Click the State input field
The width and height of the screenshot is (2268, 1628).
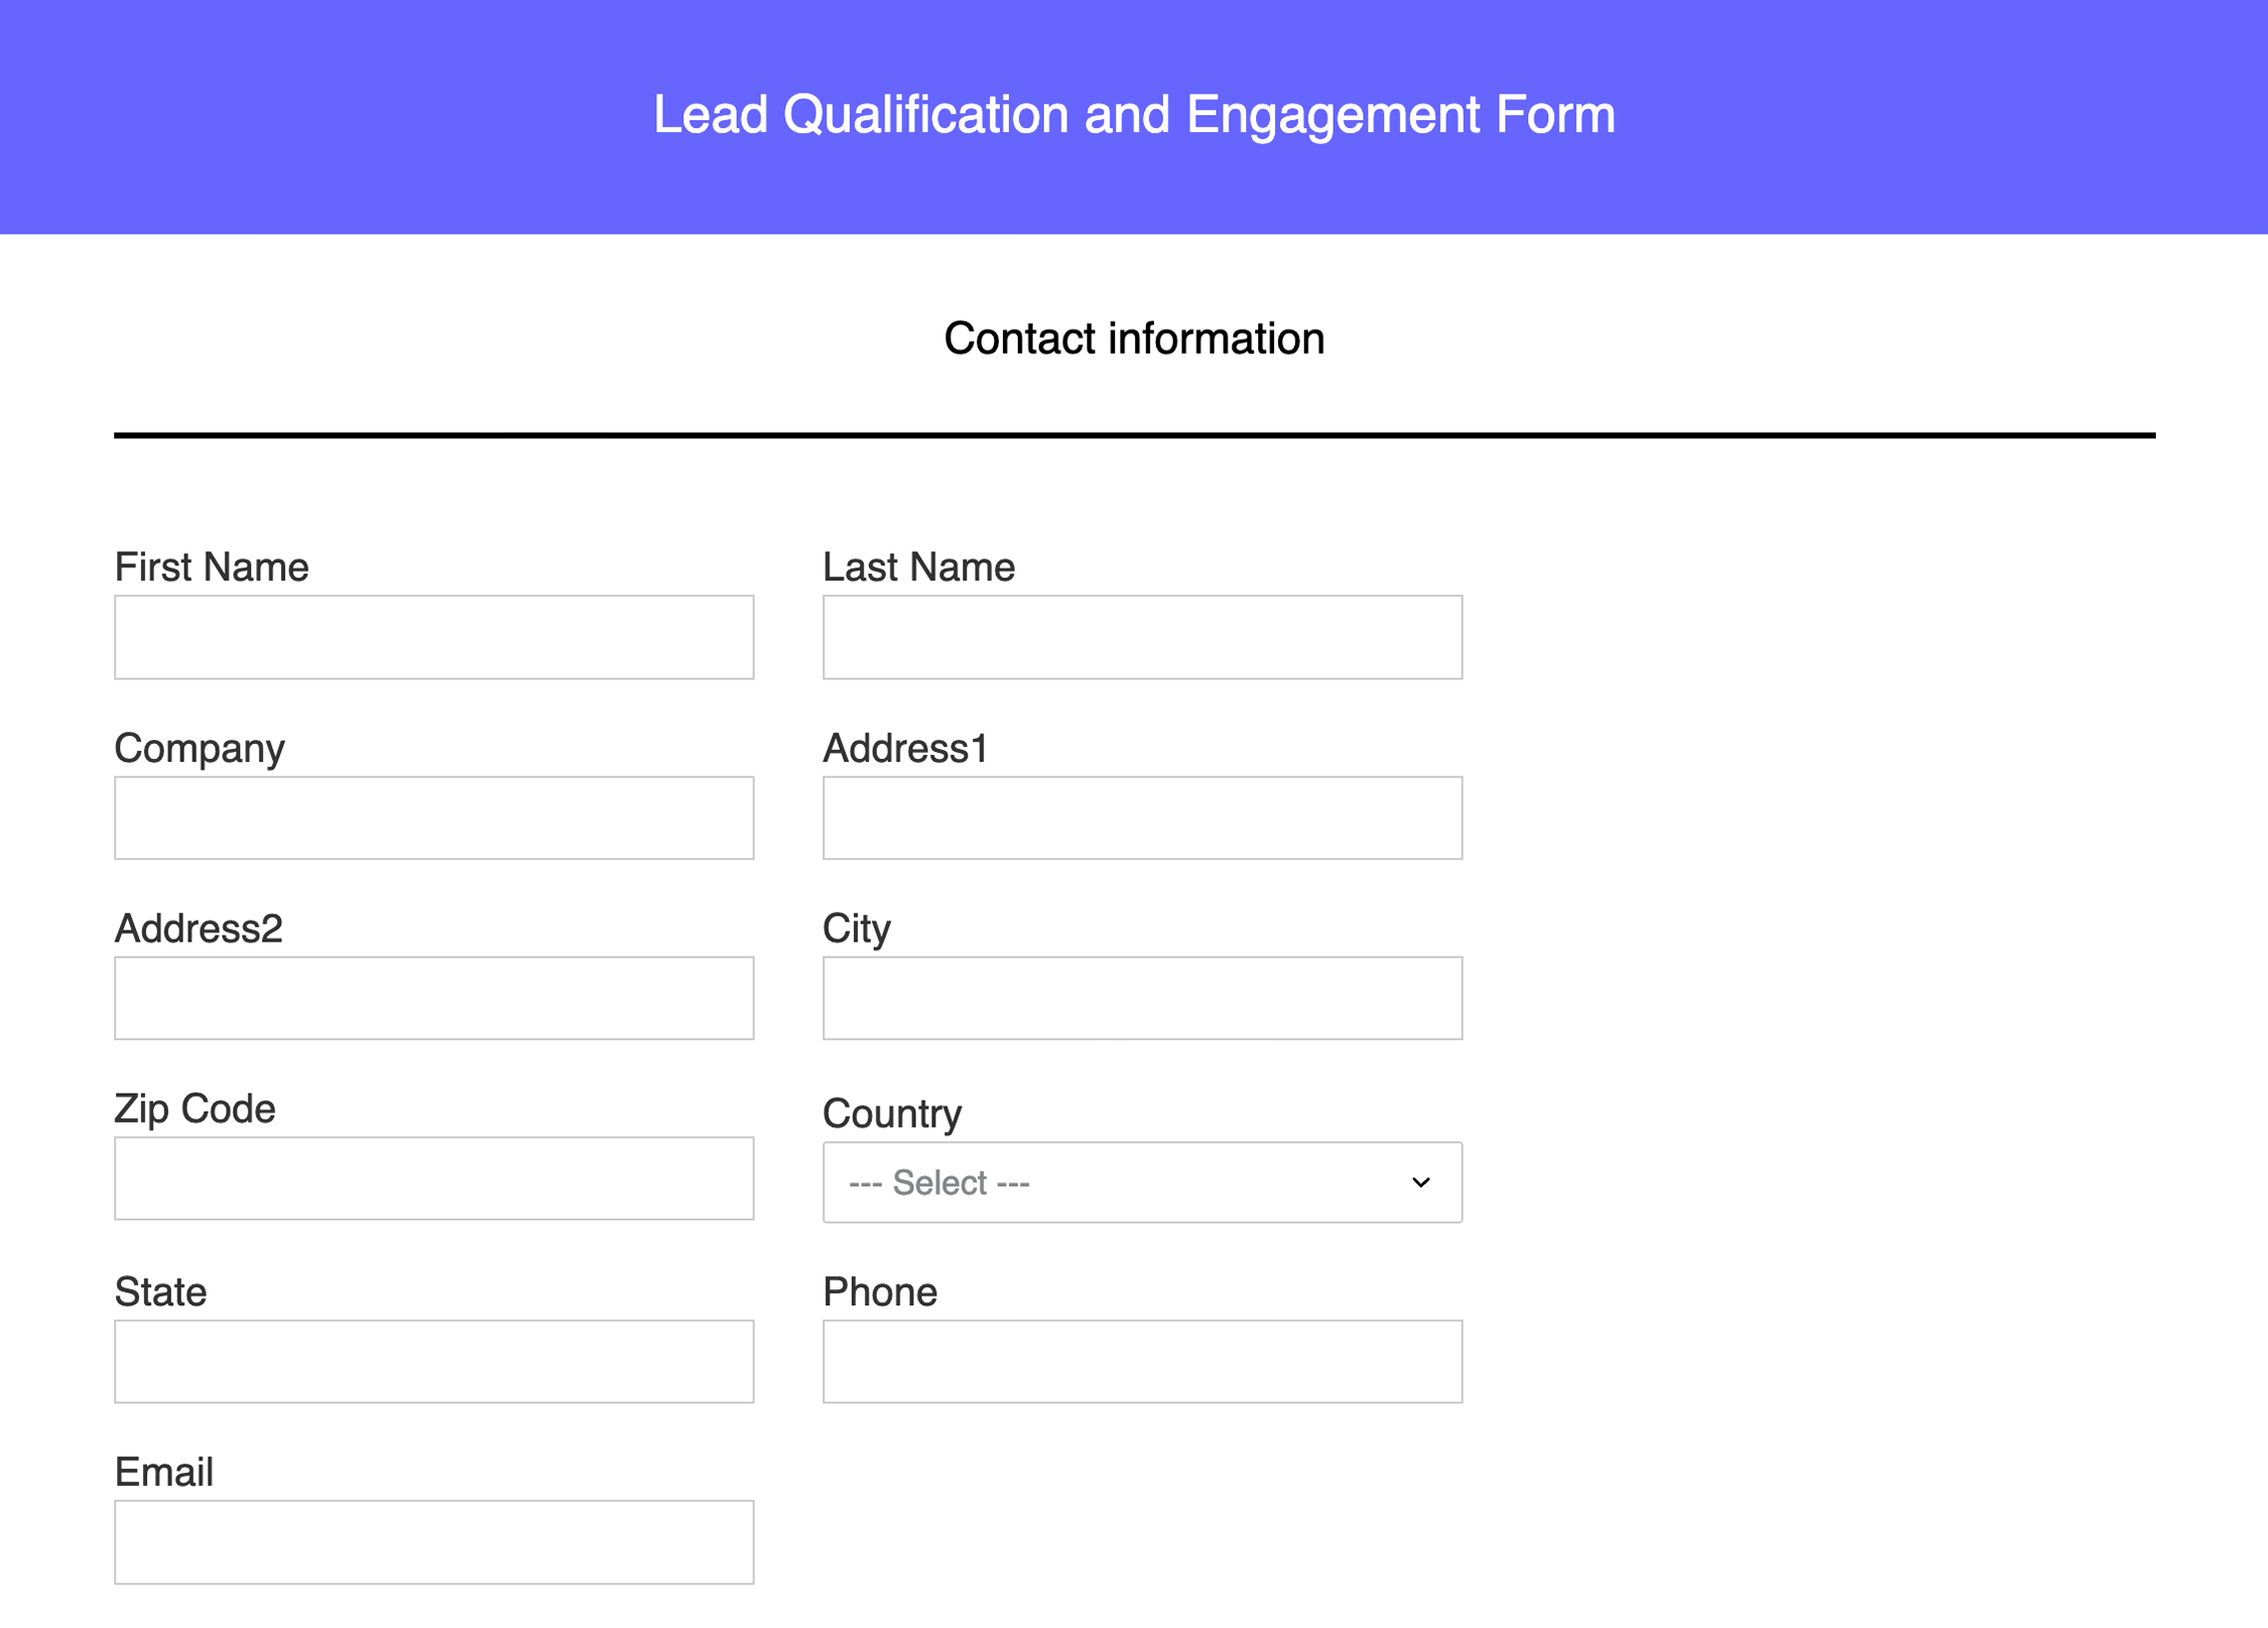coord(433,1361)
